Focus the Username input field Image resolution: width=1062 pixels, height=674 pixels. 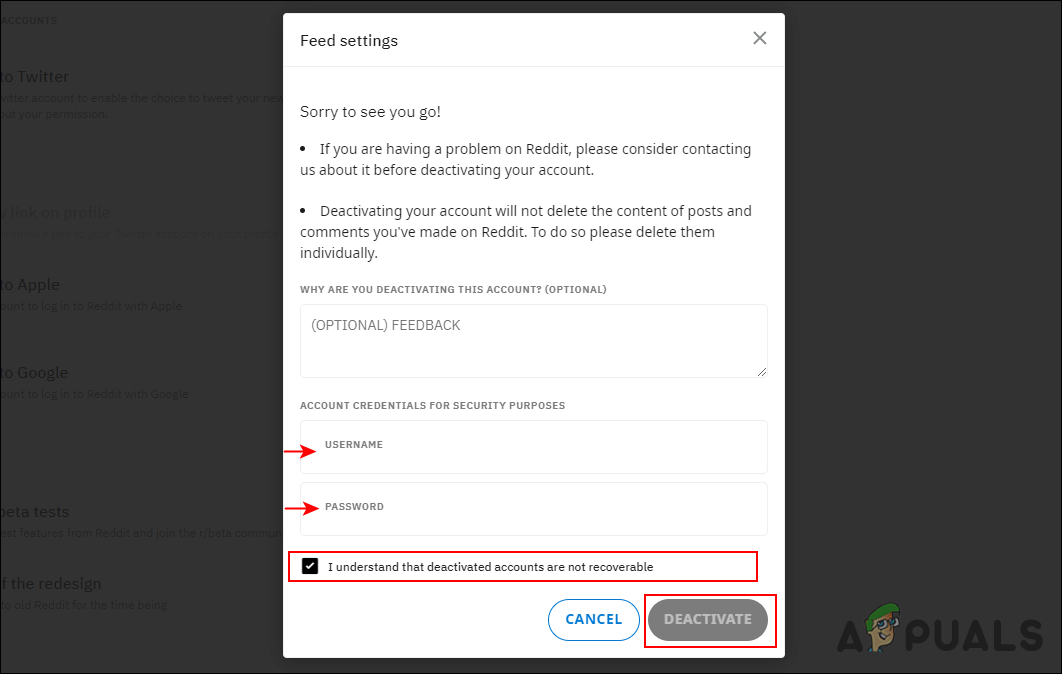(x=533, y=447)
